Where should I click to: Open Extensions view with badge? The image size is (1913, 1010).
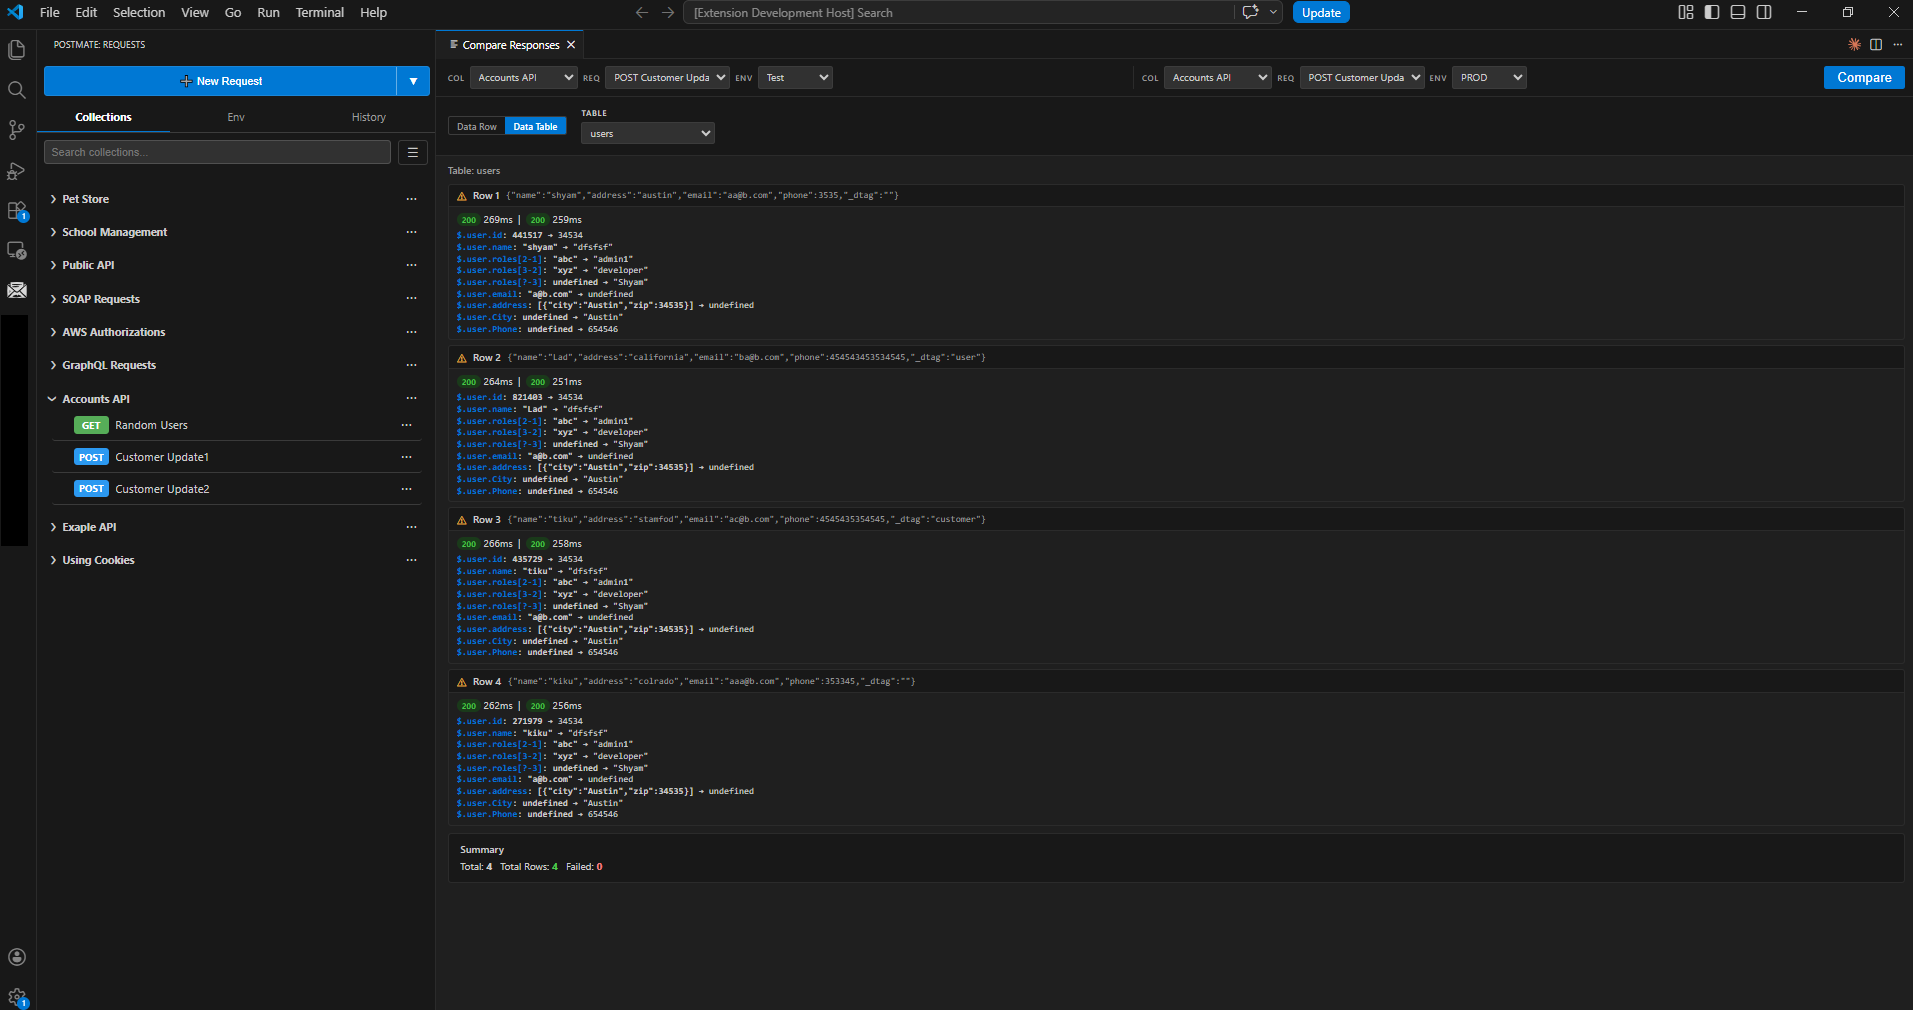coord(17,211)
